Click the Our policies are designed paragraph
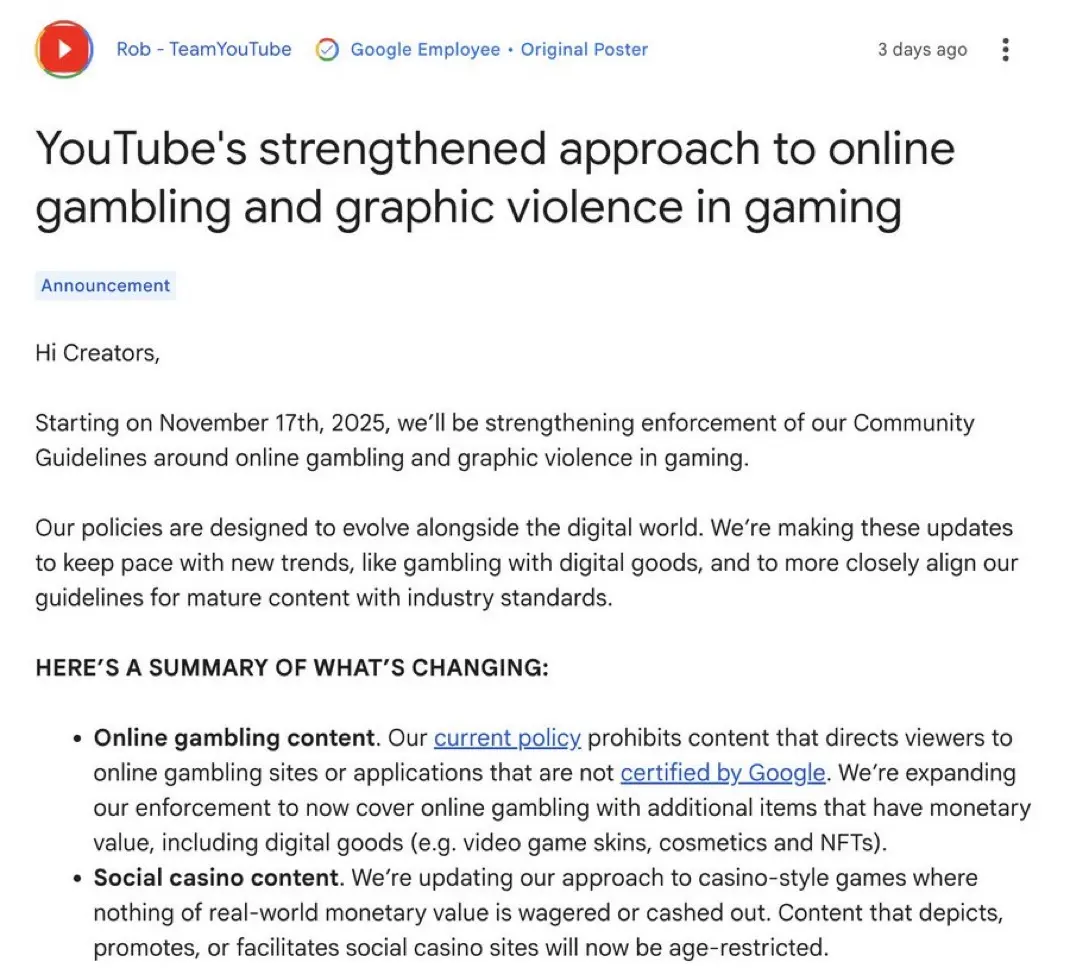 pyautogui.click(x=526, y=563)
